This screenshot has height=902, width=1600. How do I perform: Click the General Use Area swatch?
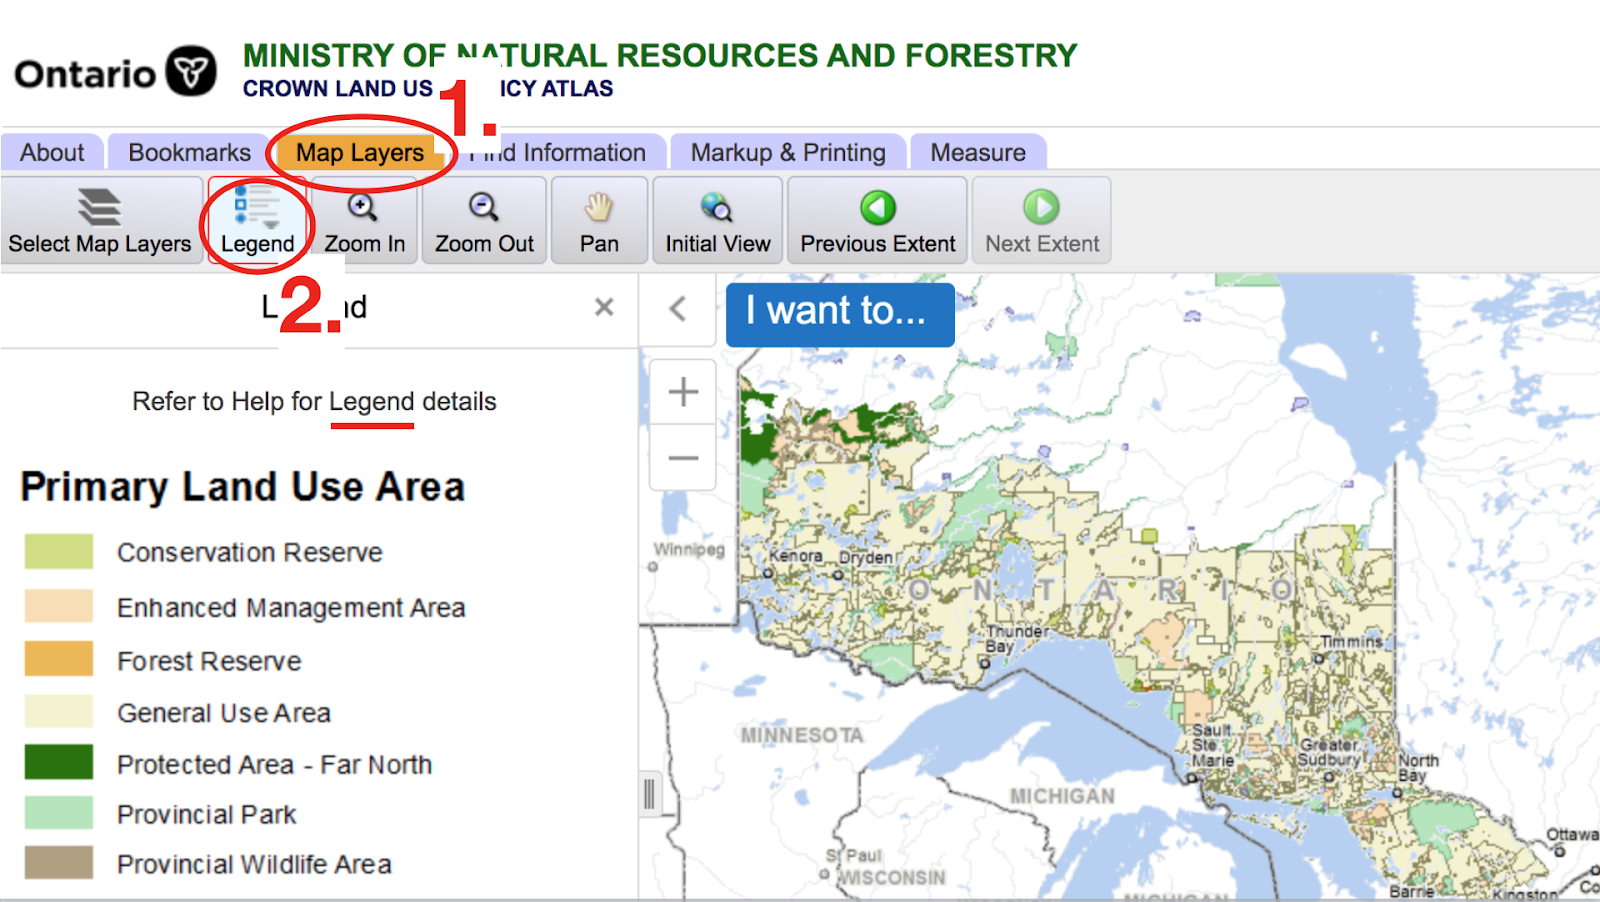click(x=59, y=711)
